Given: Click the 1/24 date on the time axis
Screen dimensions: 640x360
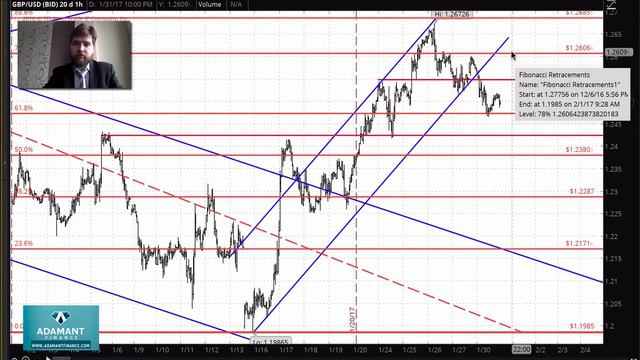Looking at the screenshot, I should point(385,350).
